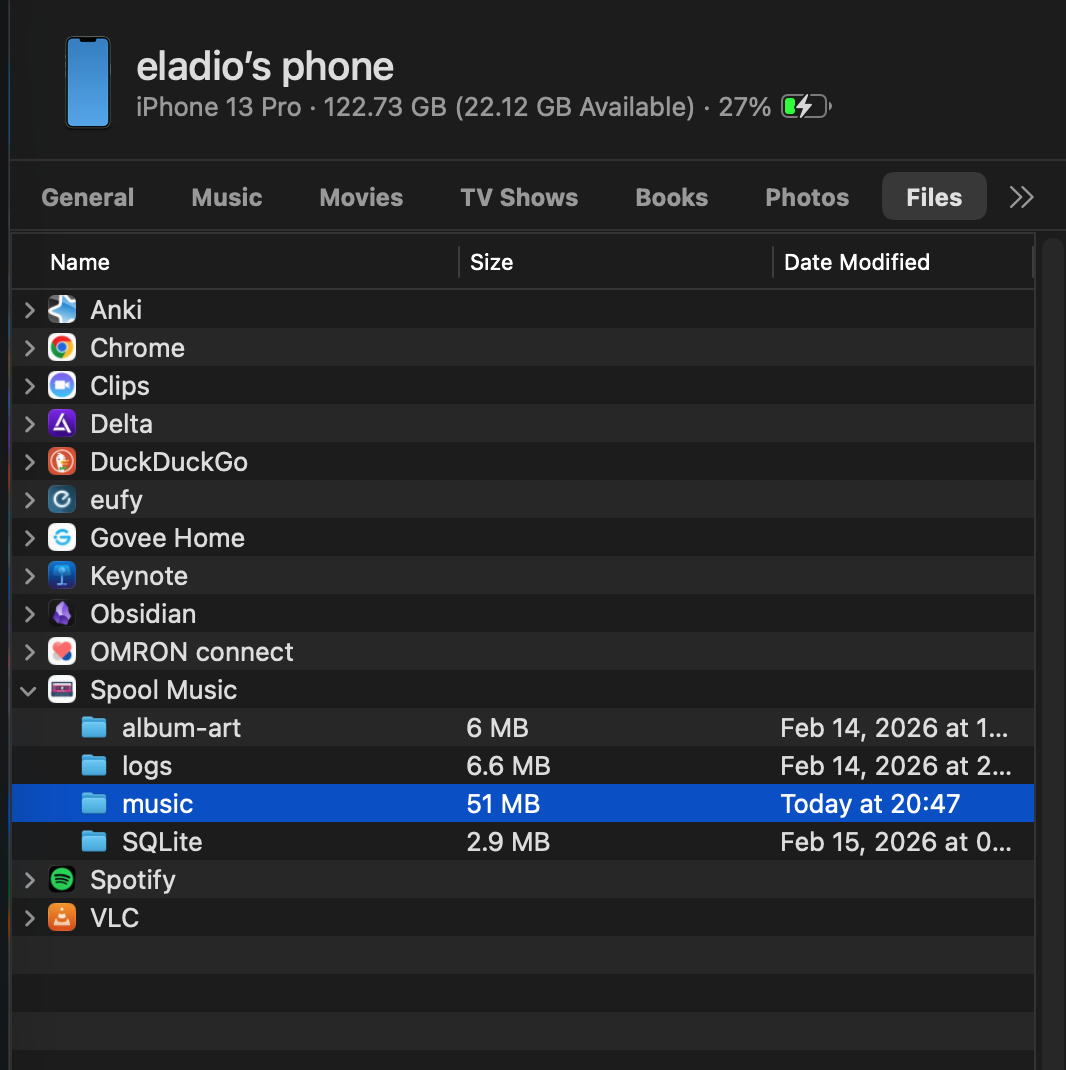
Task: Click the Chrome app icon
Action: click(x=62, y=348)
